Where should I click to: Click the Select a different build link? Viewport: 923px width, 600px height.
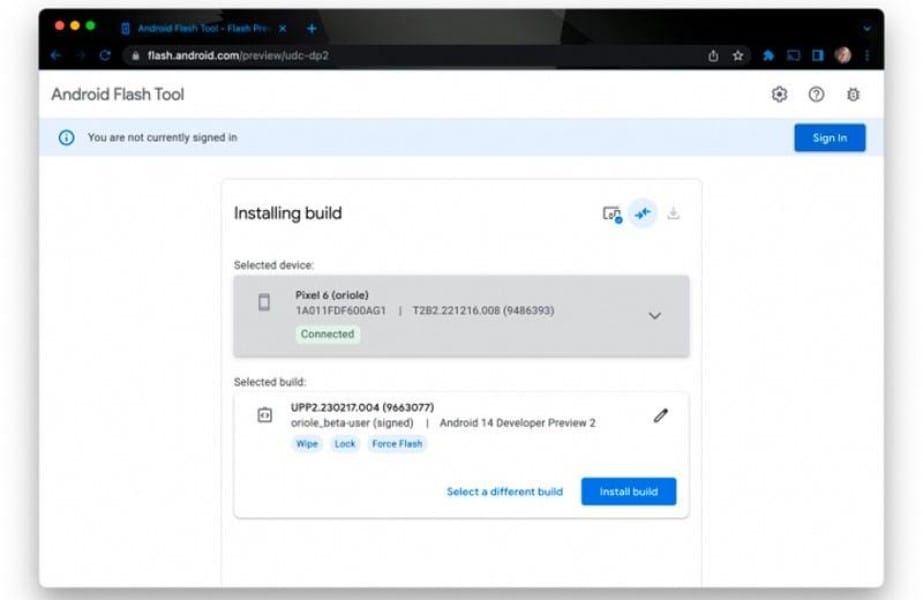coord(504,492)
